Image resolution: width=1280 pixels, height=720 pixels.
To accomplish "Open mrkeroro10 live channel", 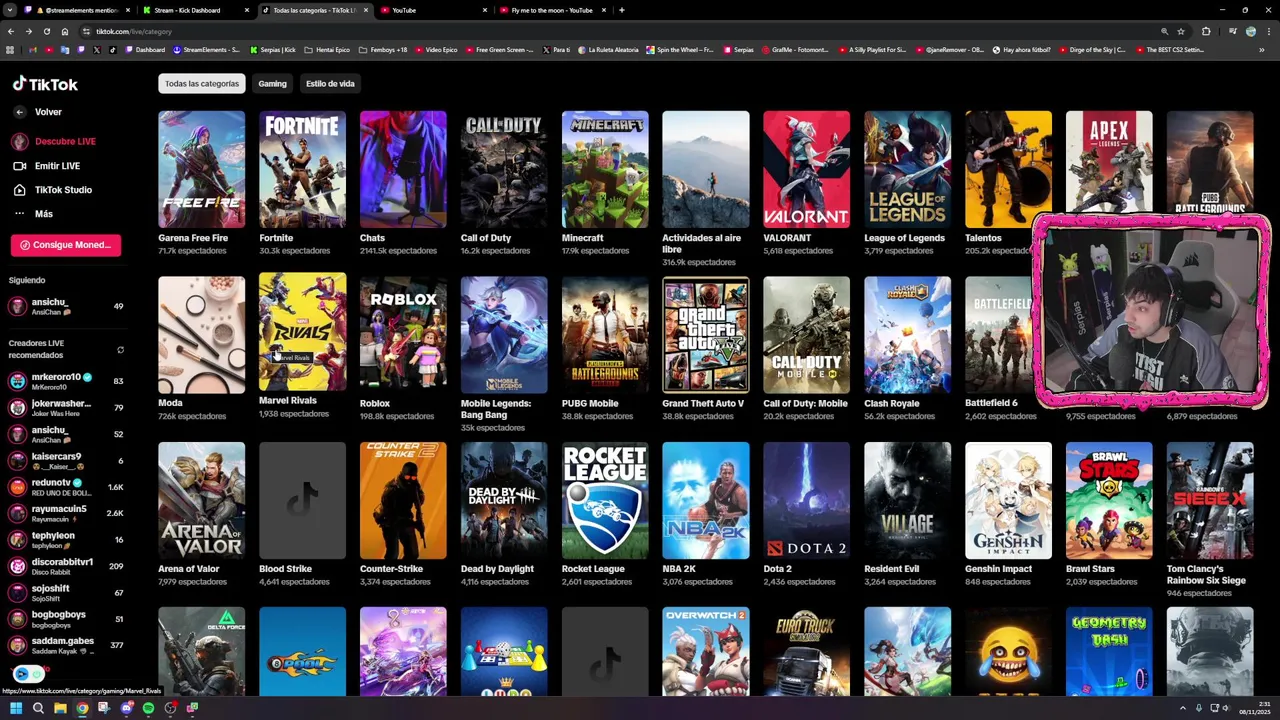I will point(66,381).
